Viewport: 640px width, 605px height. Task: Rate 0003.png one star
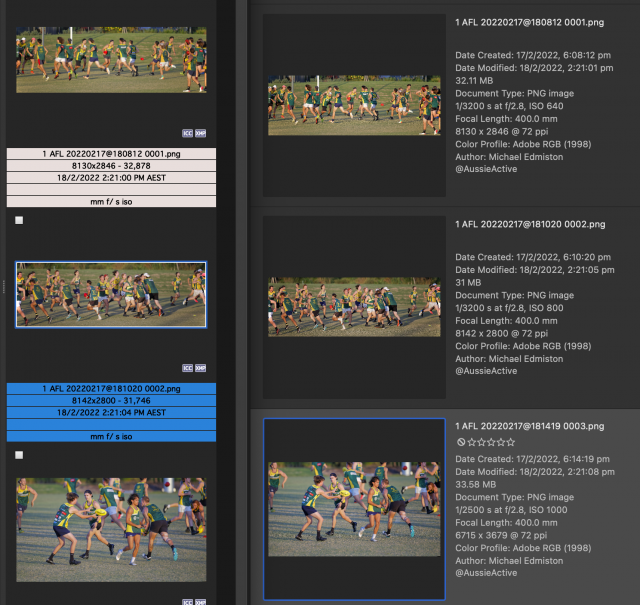click(471, 442)
